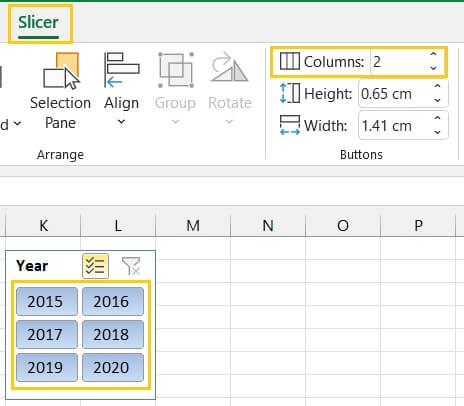Select column M header

(x=193, y=226)
